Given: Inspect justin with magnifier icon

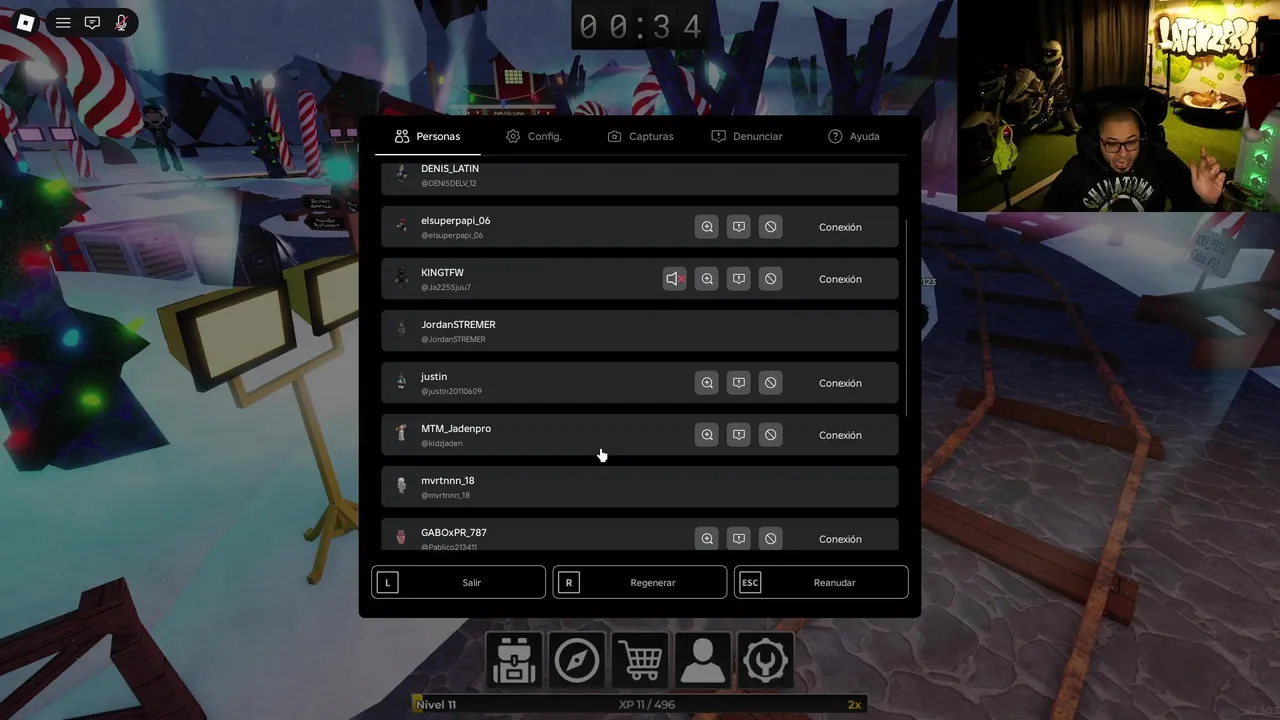Looking at the screenshot, I should point(707,383).
